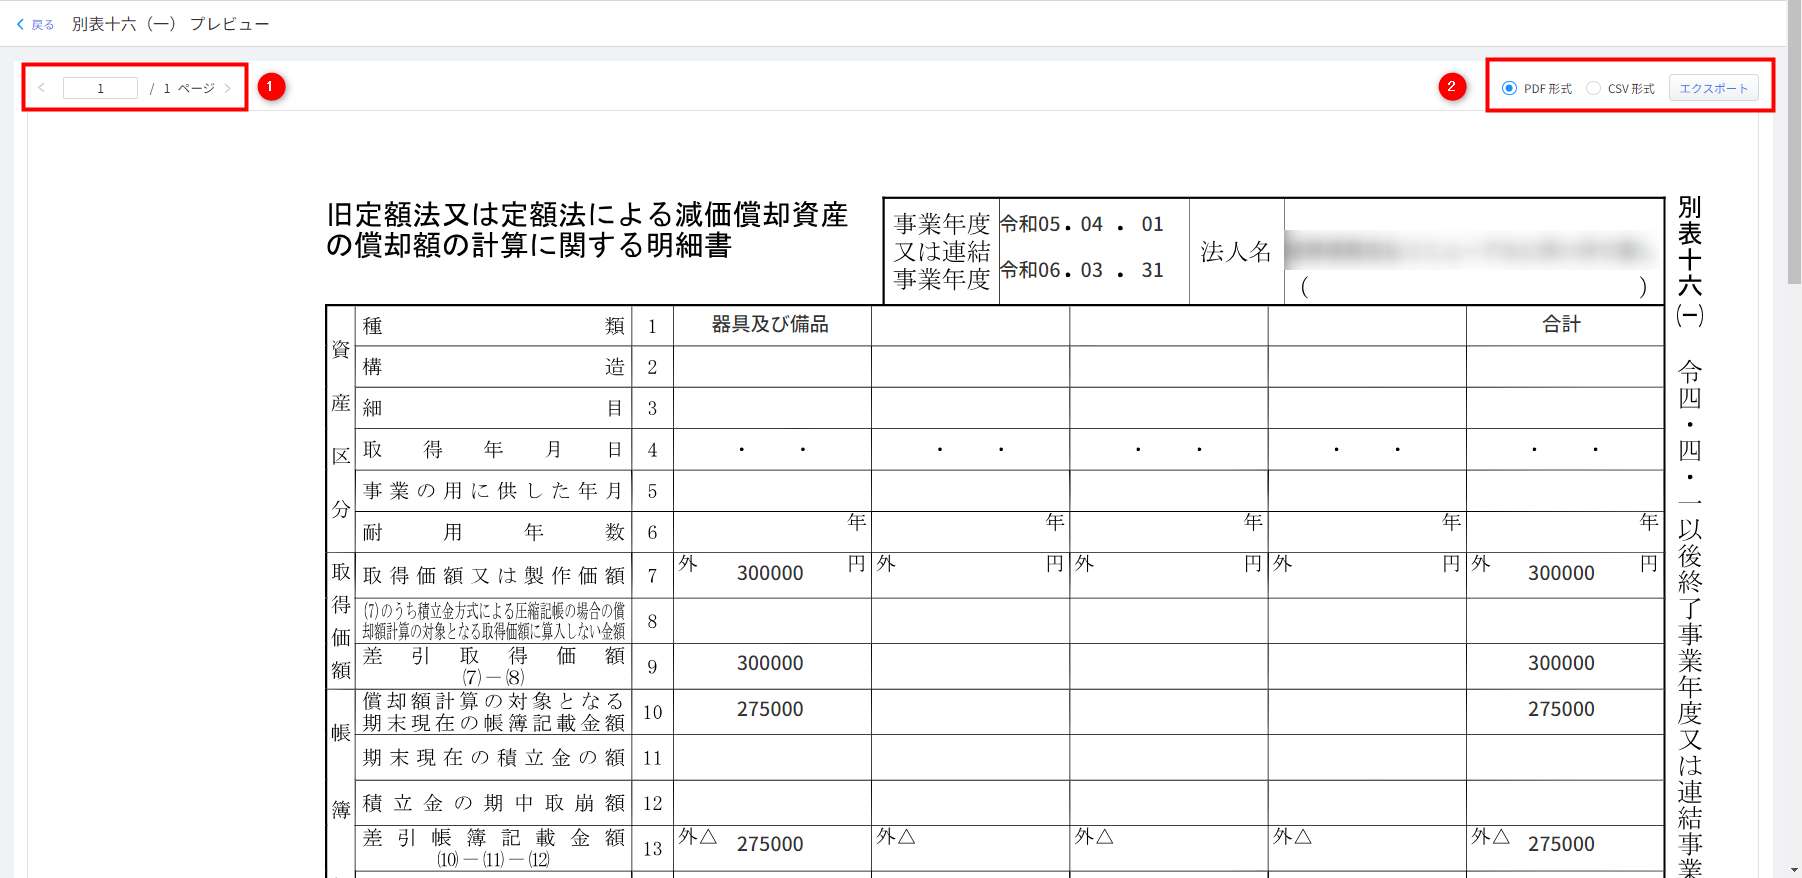The width and height of the screenshot is (1802, 878).
Task: Click the 令和06.03.31 end date
Action: [x=1082, y=270]
